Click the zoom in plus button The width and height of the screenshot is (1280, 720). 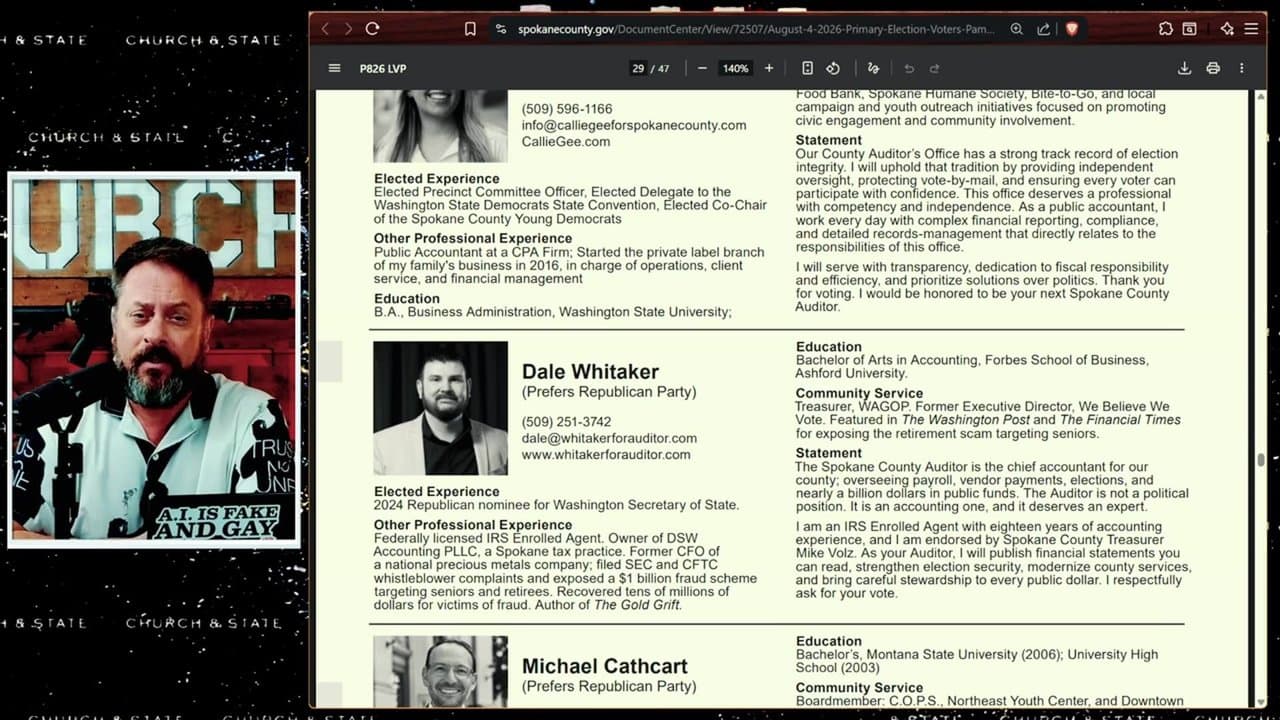tap(769, 68)
